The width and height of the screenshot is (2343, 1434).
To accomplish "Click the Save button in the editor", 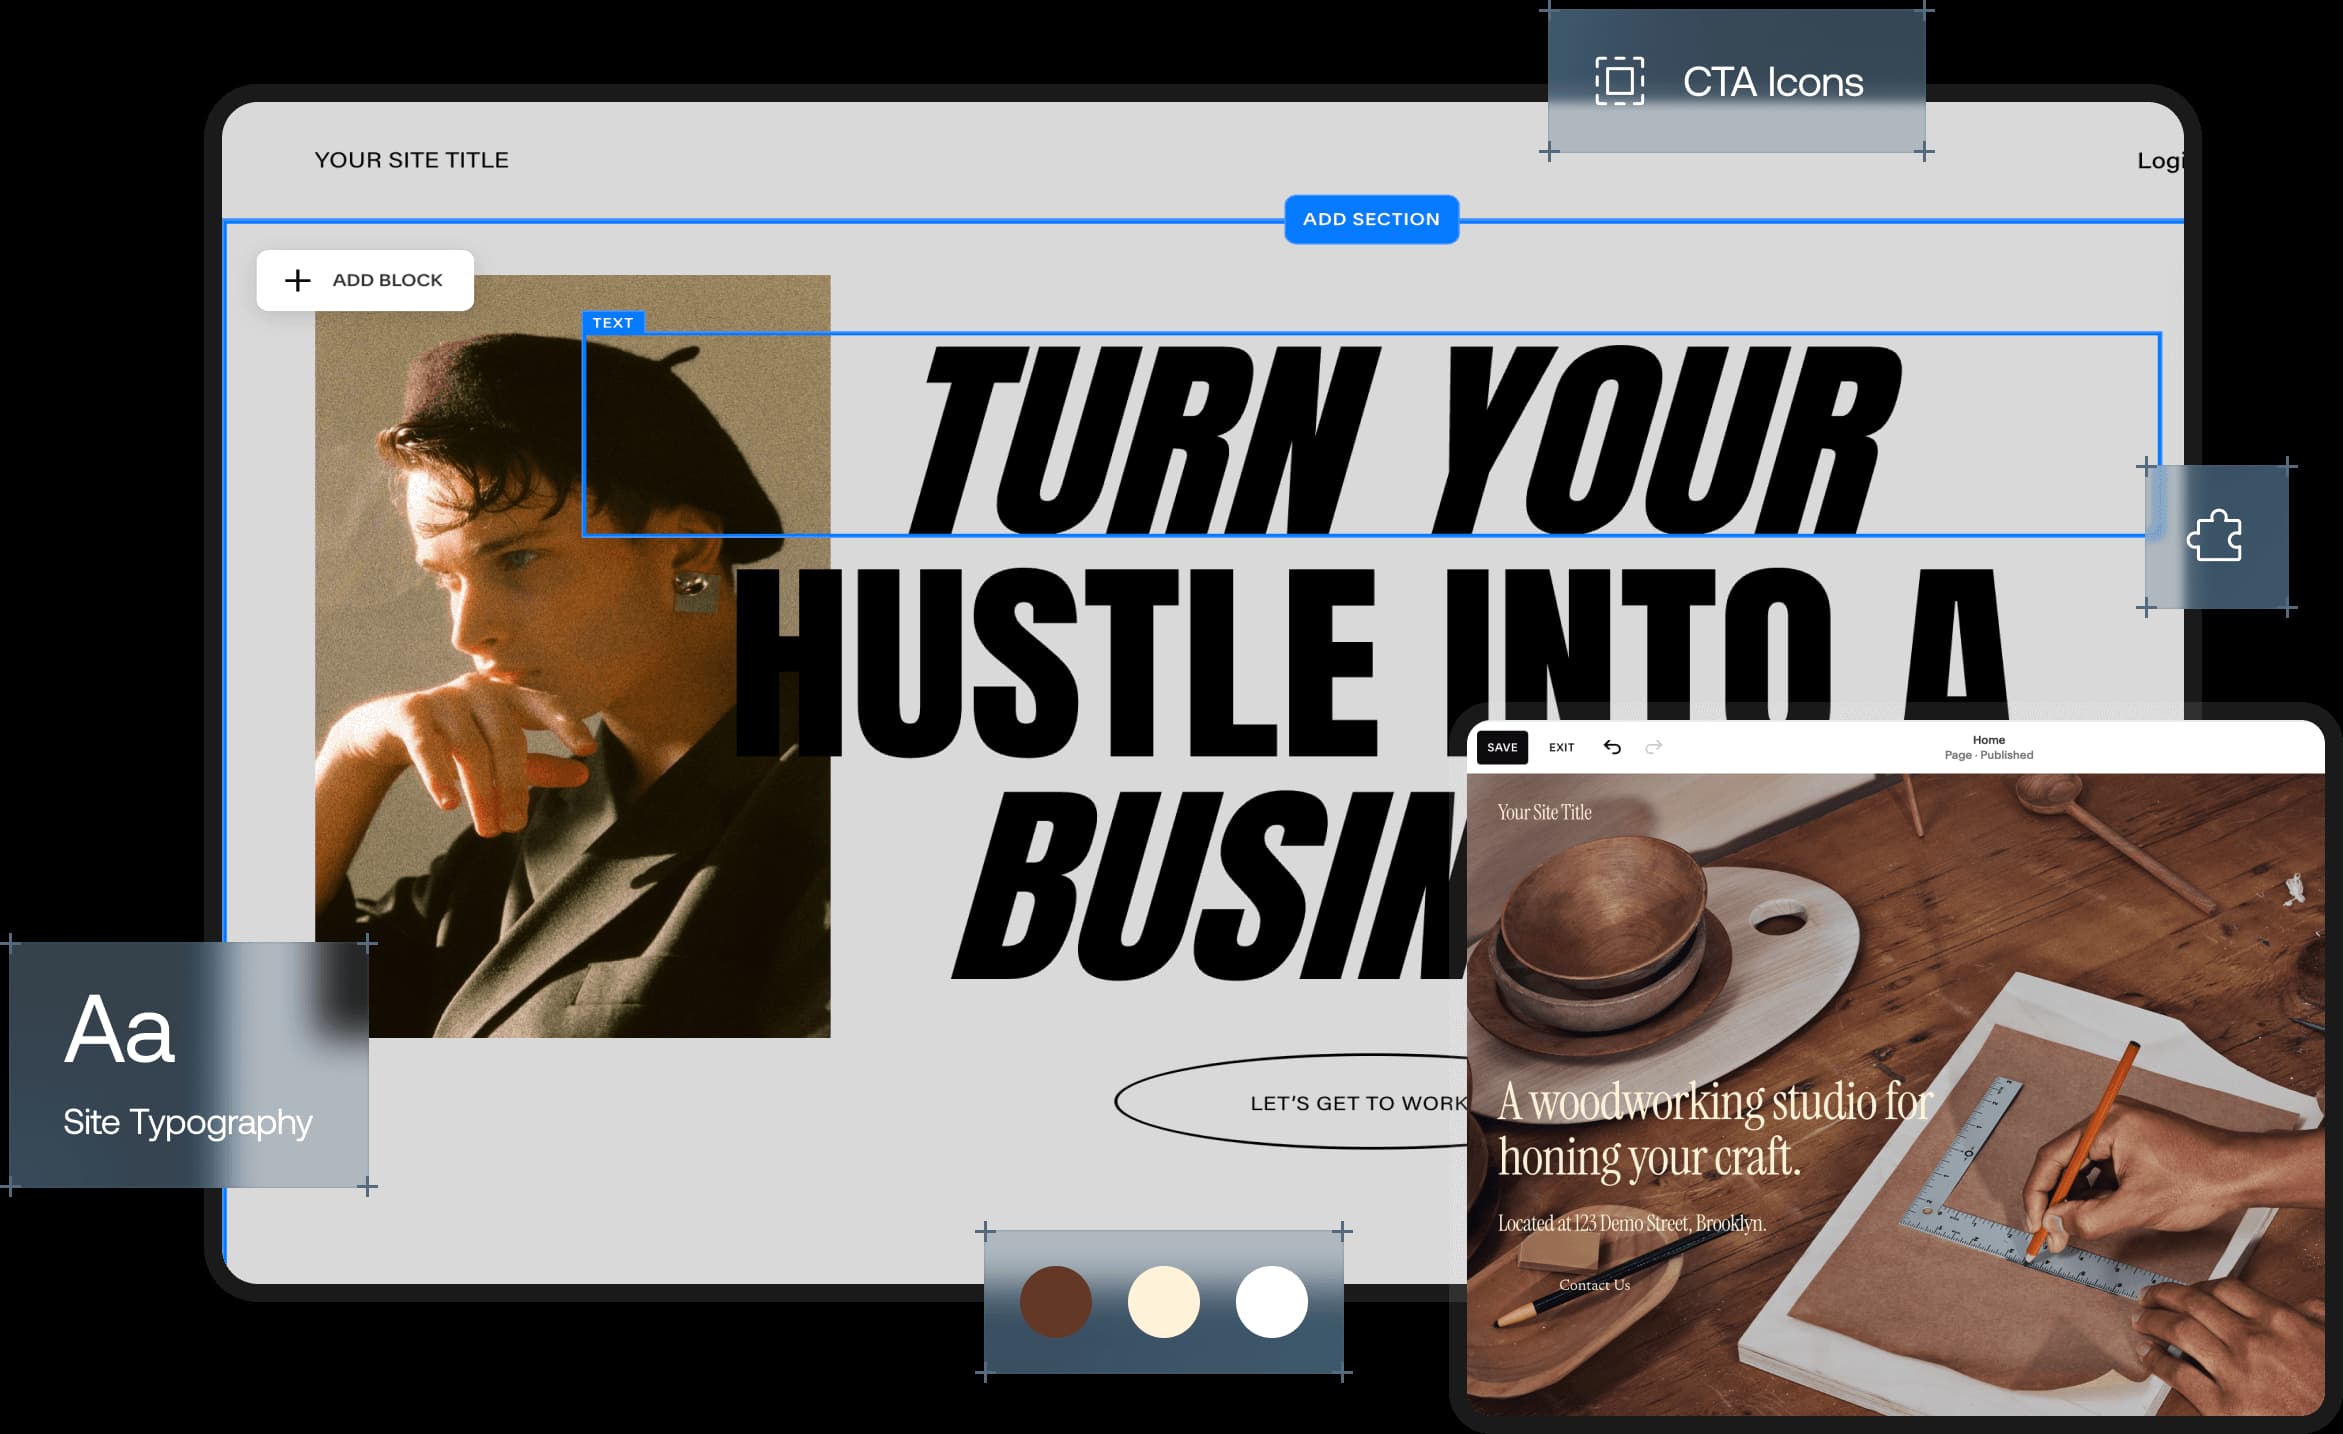I will [1503, 747].
